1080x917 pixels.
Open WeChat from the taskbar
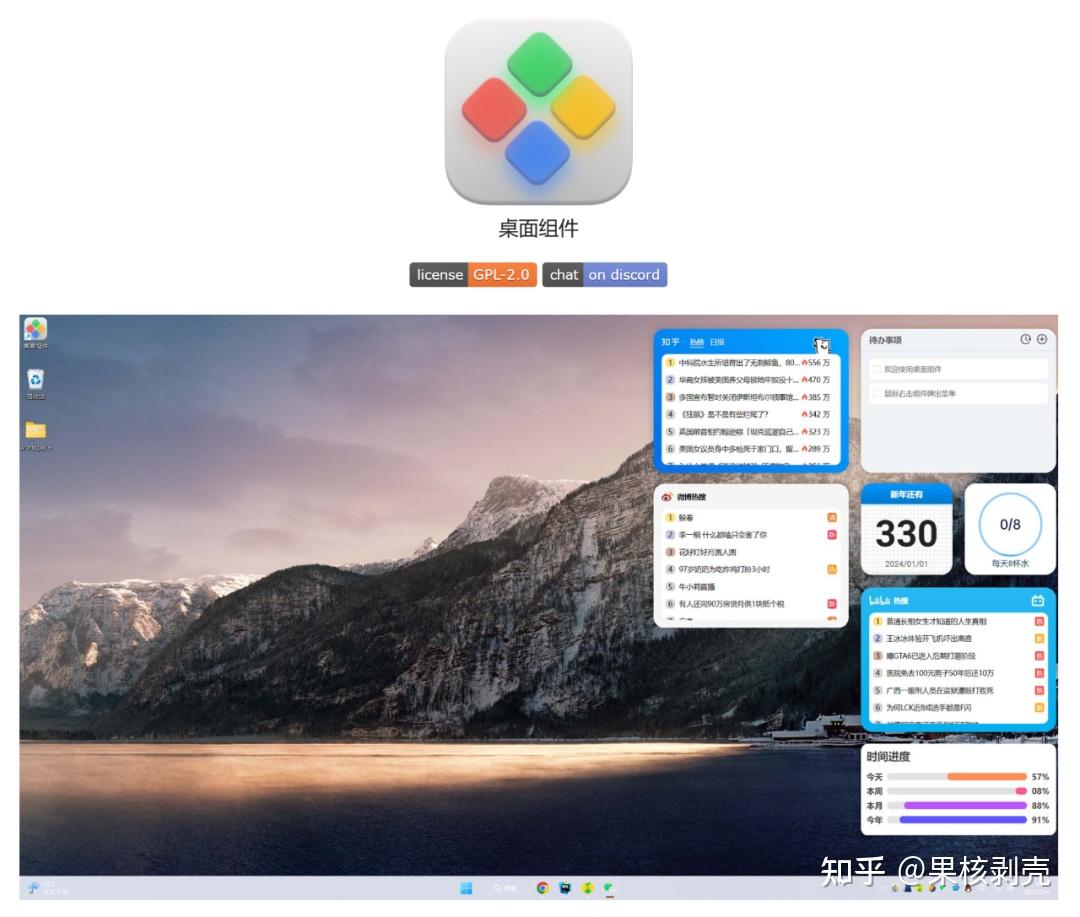609,888
